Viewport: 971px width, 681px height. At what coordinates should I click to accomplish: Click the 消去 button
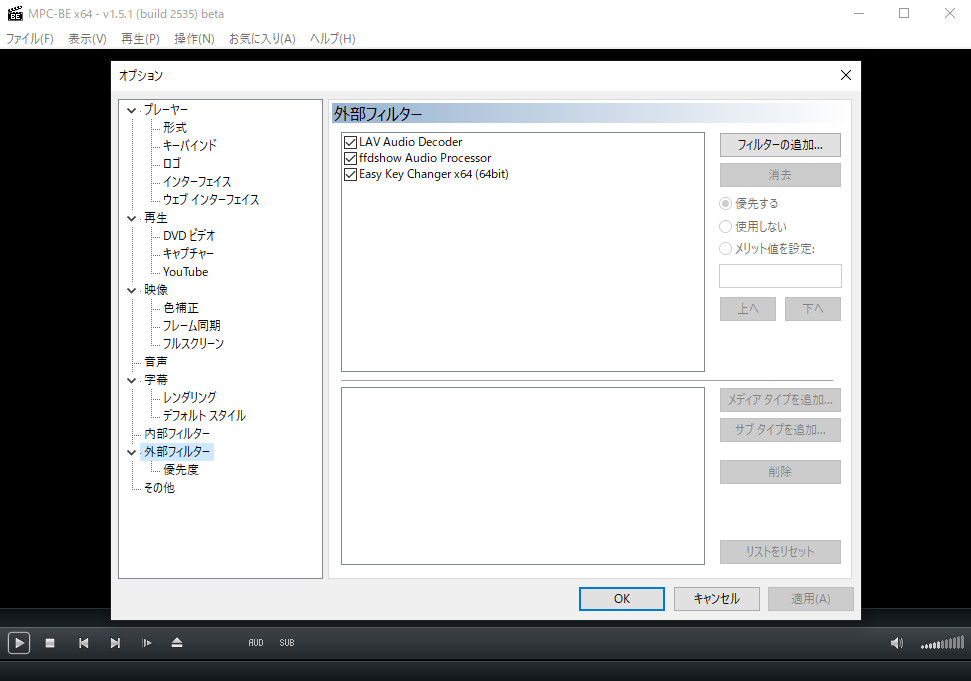point(780,175)
